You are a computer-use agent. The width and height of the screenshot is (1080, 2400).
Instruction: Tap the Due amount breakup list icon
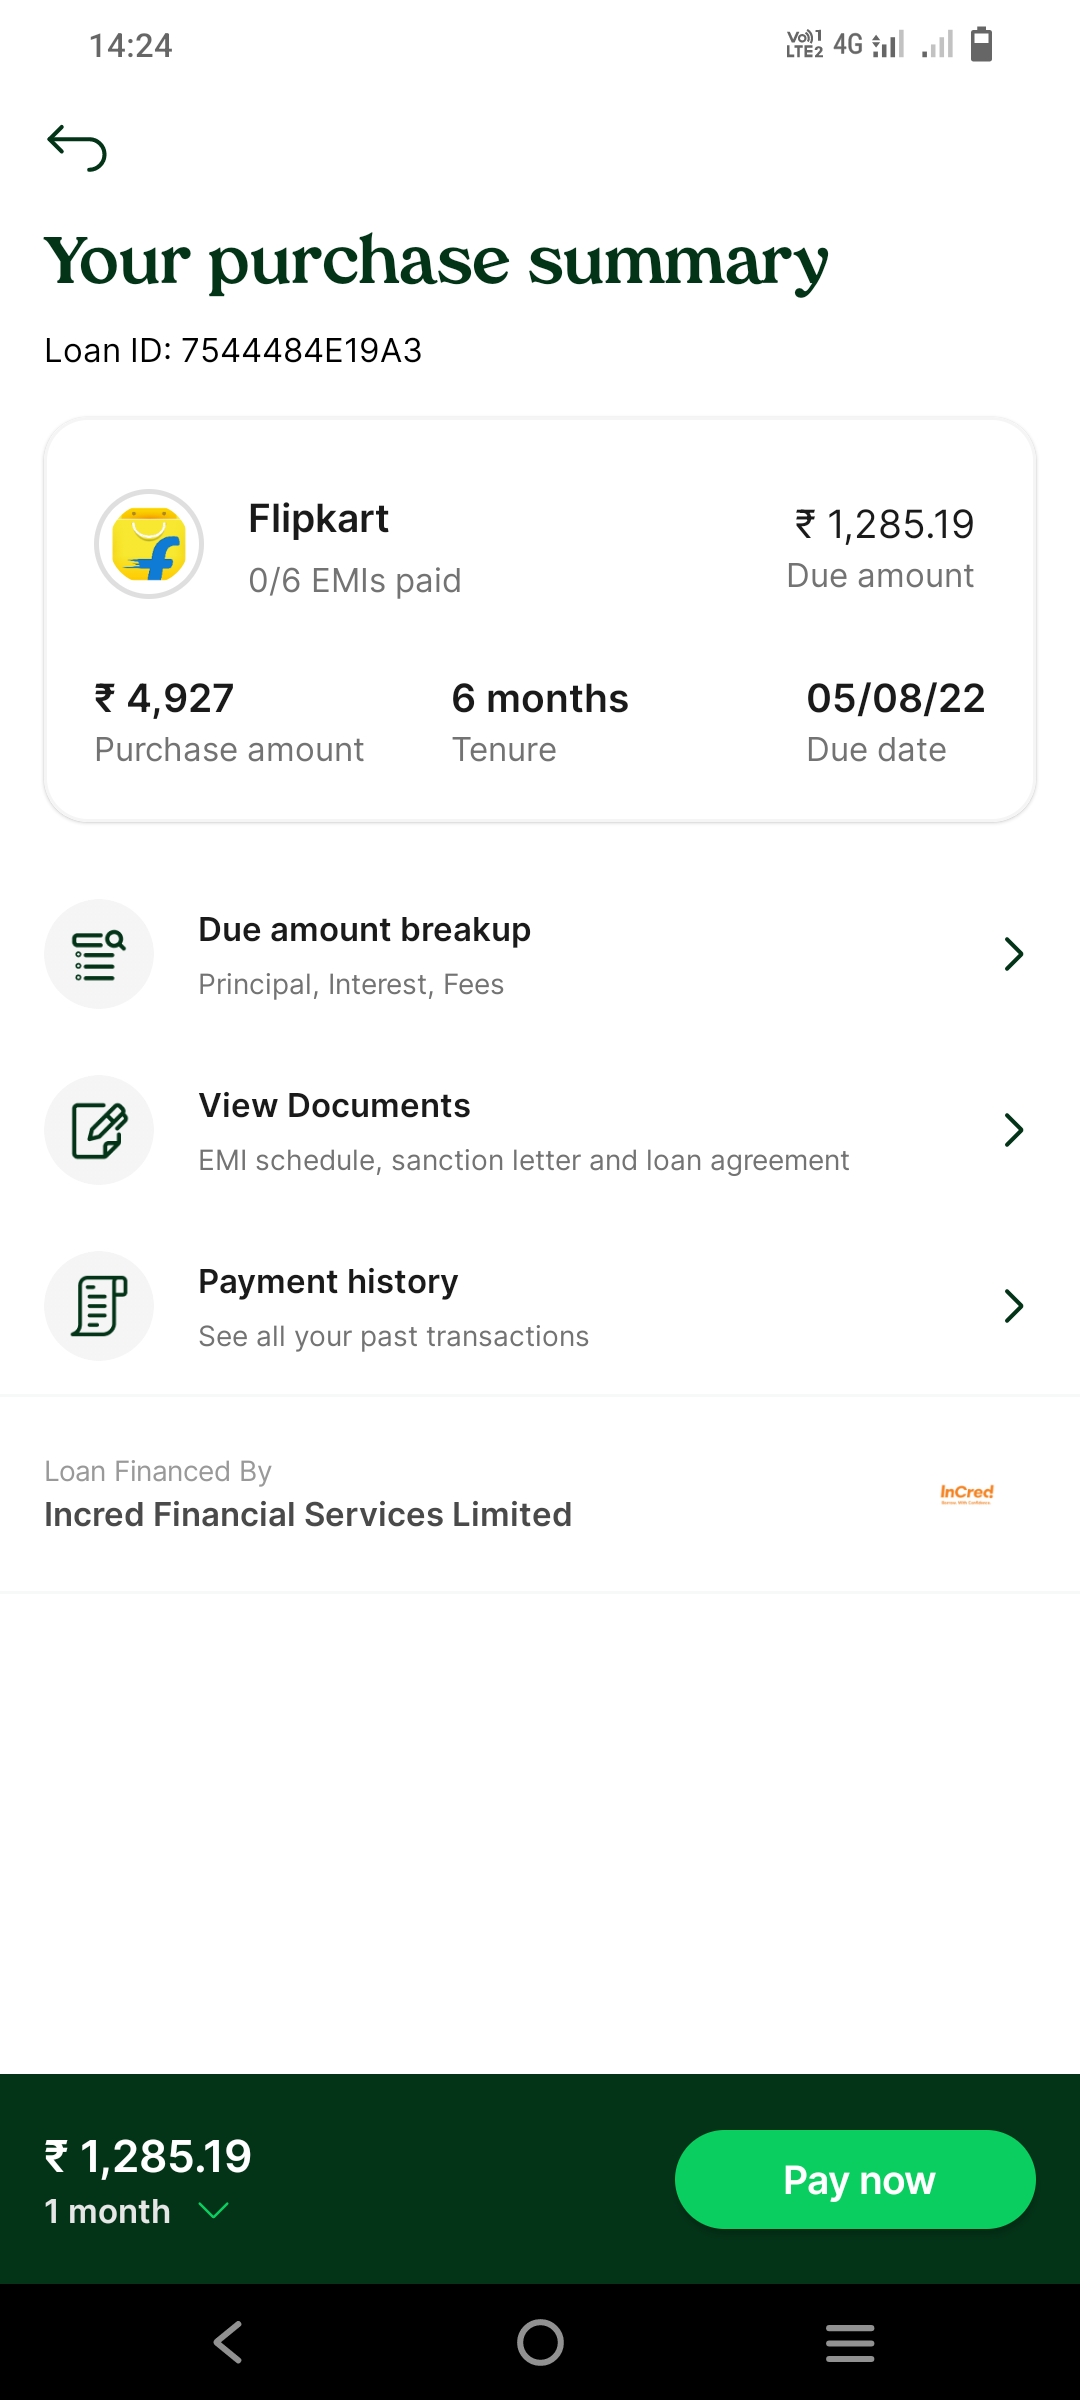(99, 954)
